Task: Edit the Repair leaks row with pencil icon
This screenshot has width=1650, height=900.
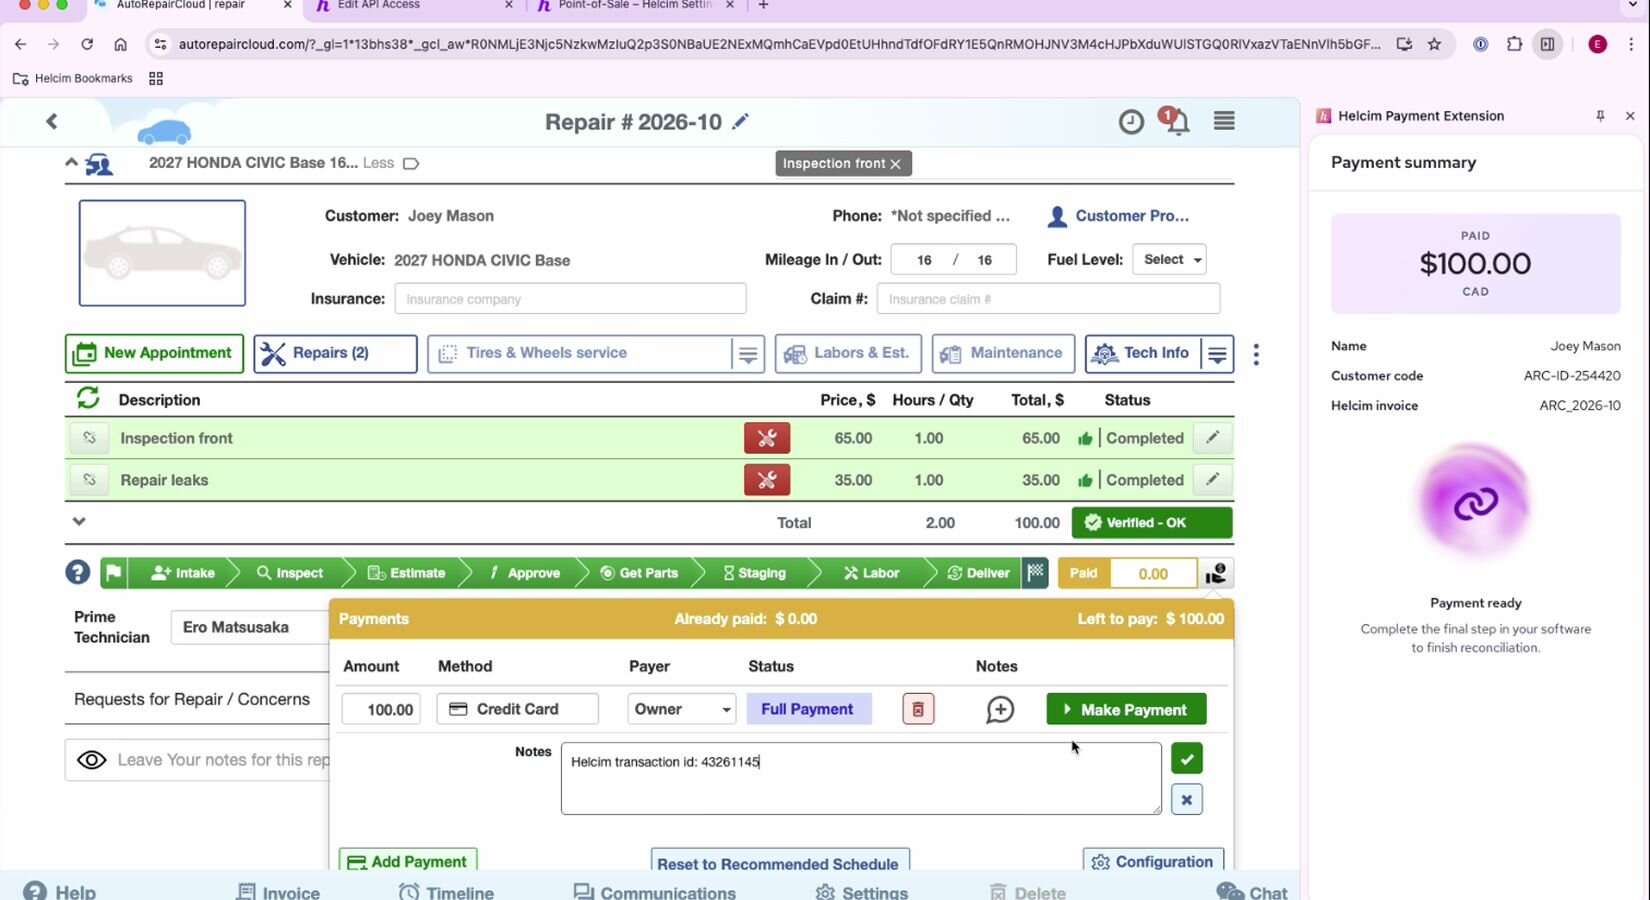Action: point(1212,480)
